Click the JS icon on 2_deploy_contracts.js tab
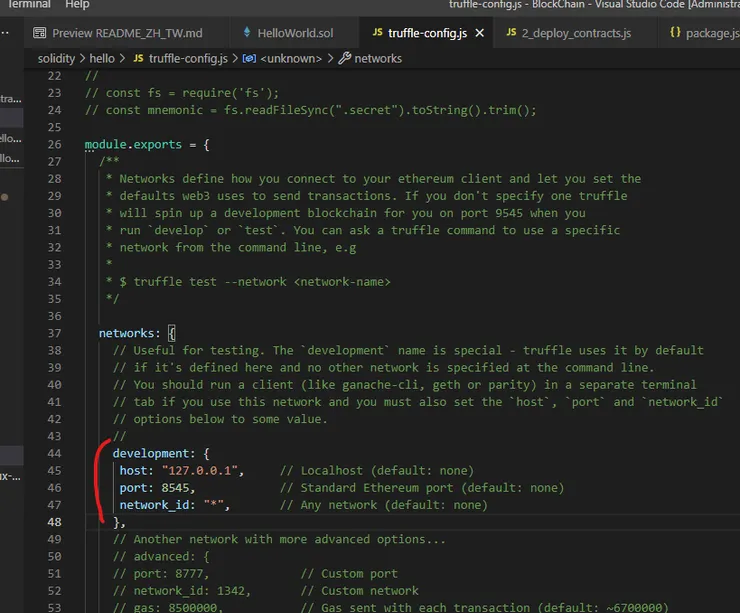The height and width of the screenshot is (613, 740). [510, 33]
